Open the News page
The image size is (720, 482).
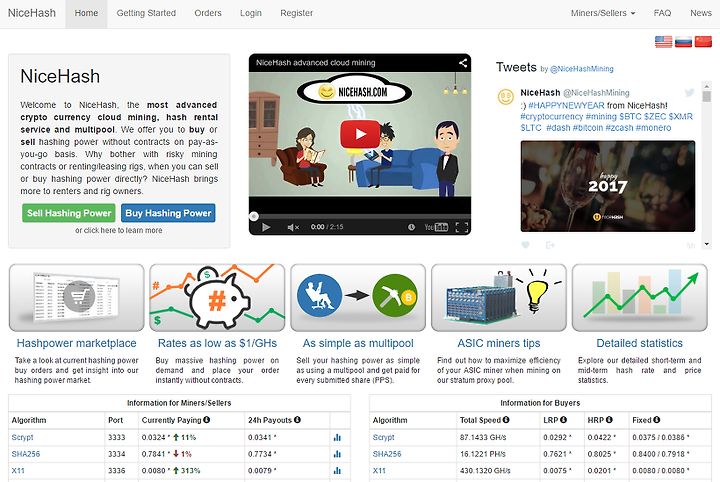701,13
